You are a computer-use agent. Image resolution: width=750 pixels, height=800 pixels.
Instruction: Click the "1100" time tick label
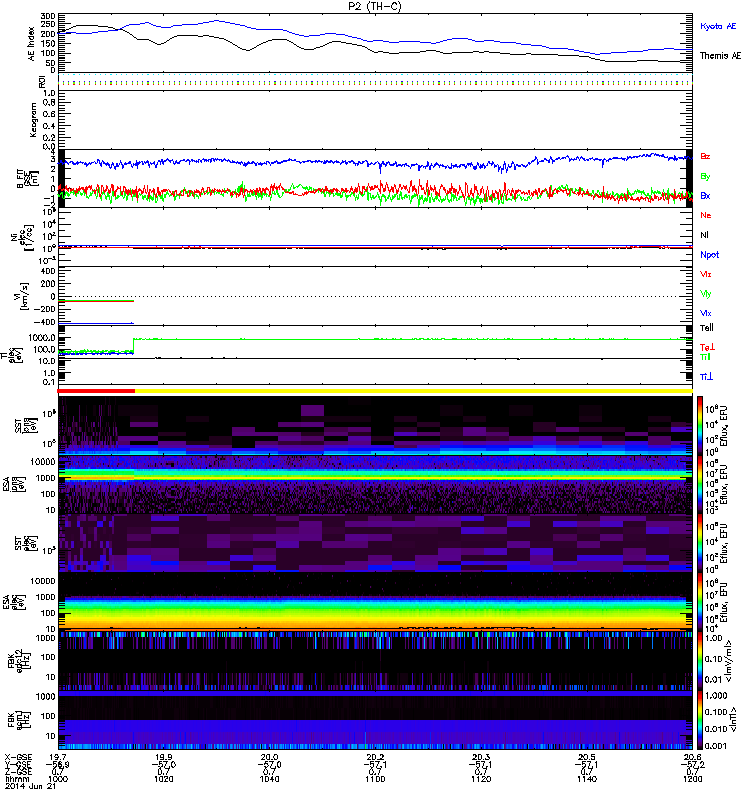[375, 779]
